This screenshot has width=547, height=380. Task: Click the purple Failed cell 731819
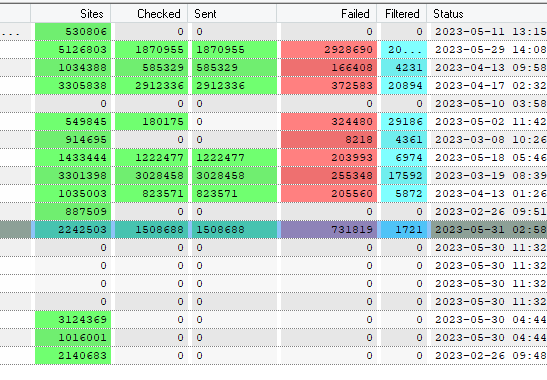329,230
